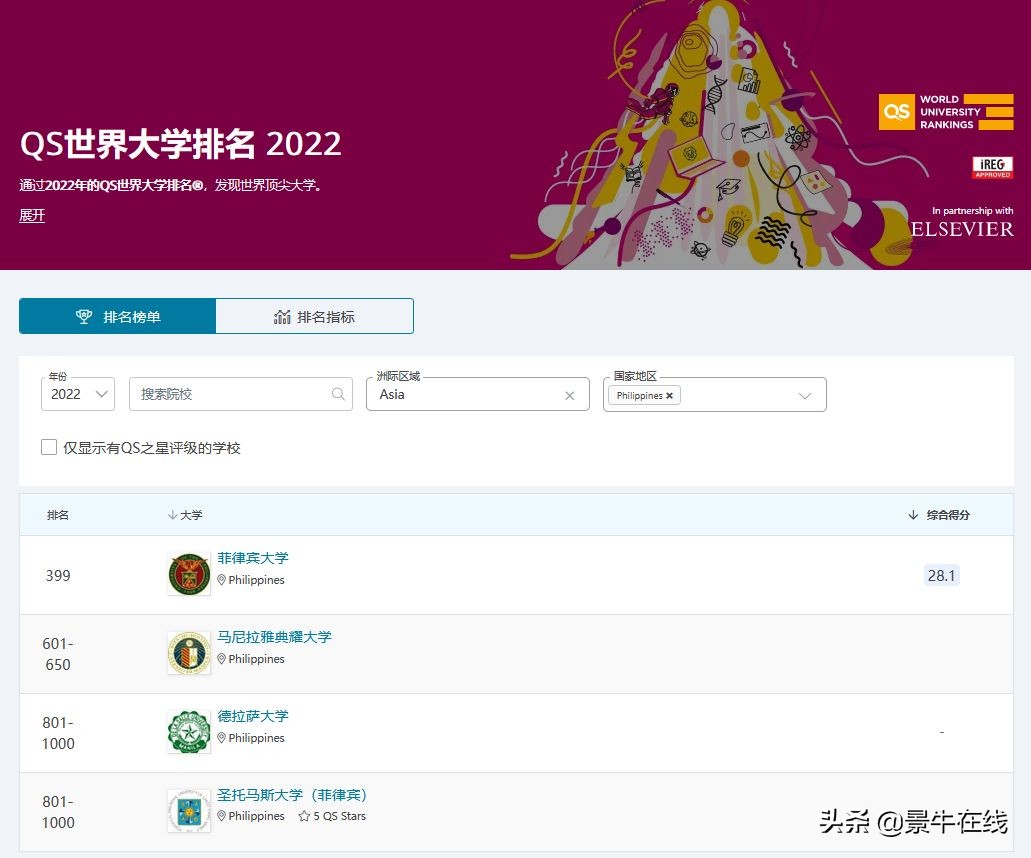The width and height of the screenshot is (1031, 858).
Task: Clear the Asia region selection with the X
Action: pos(569,395)
